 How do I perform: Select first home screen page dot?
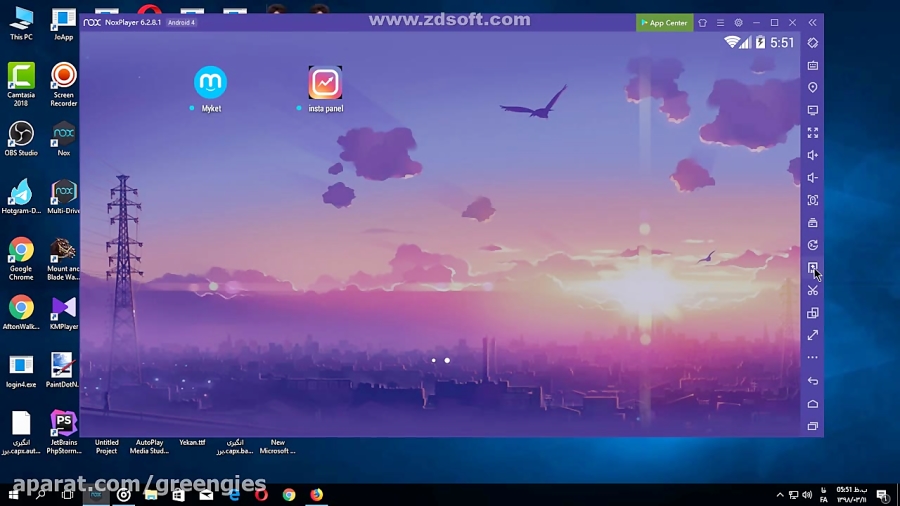(434, 360)
